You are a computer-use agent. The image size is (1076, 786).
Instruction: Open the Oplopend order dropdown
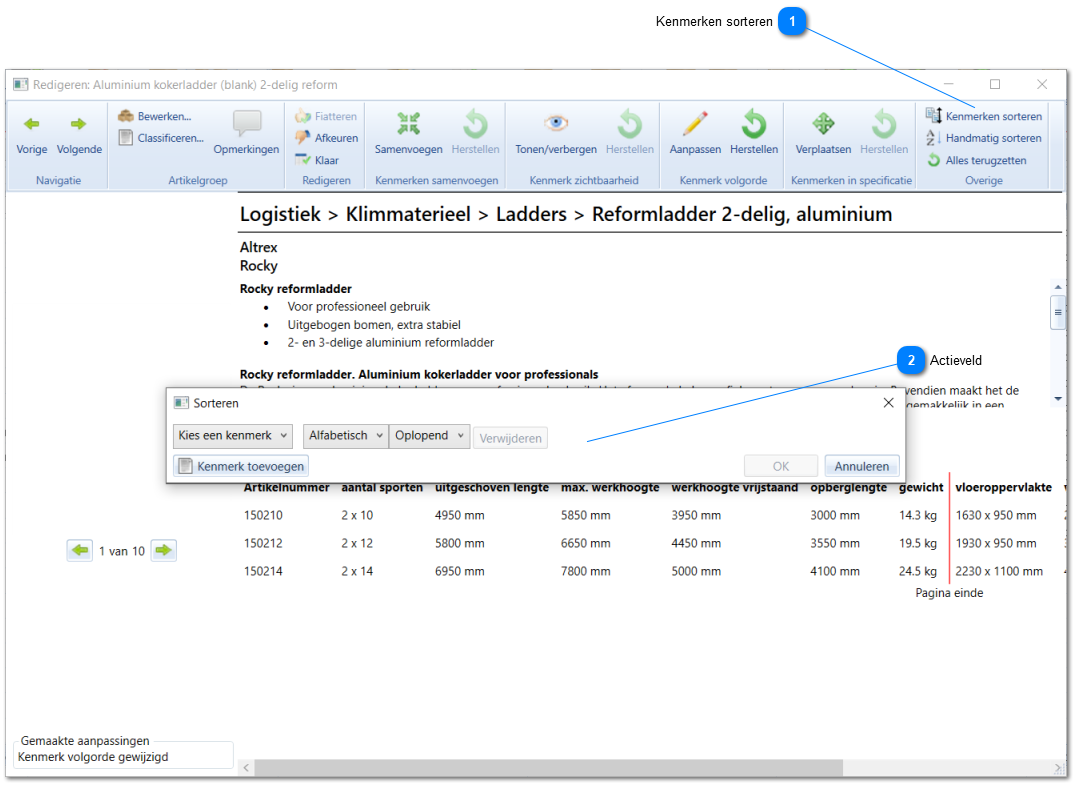coord(429,436)
